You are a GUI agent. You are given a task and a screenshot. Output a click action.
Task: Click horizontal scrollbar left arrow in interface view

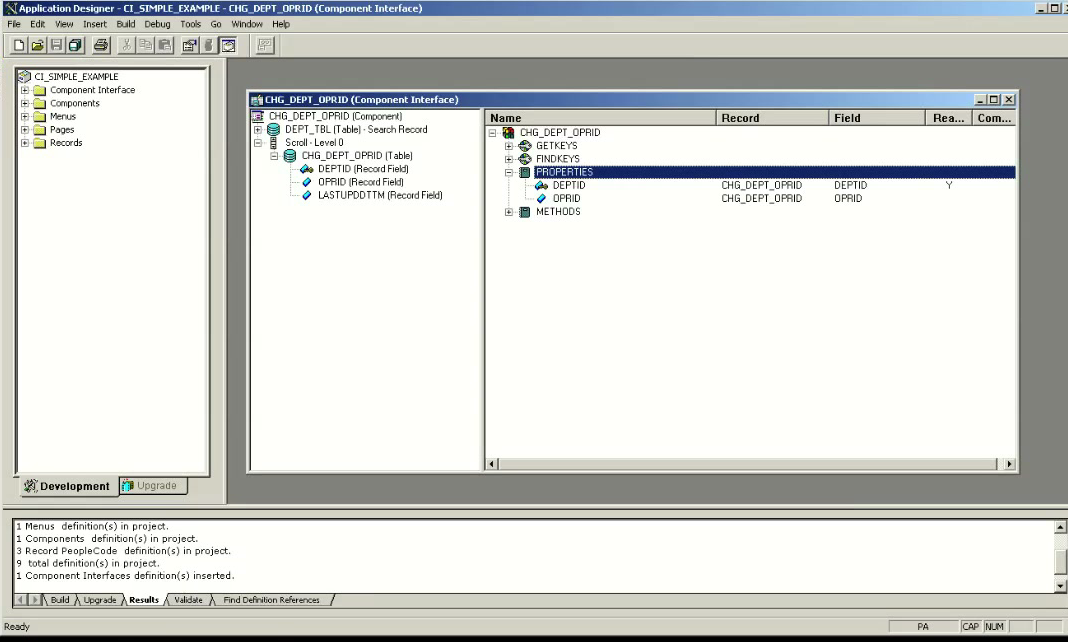click(492, 464)
